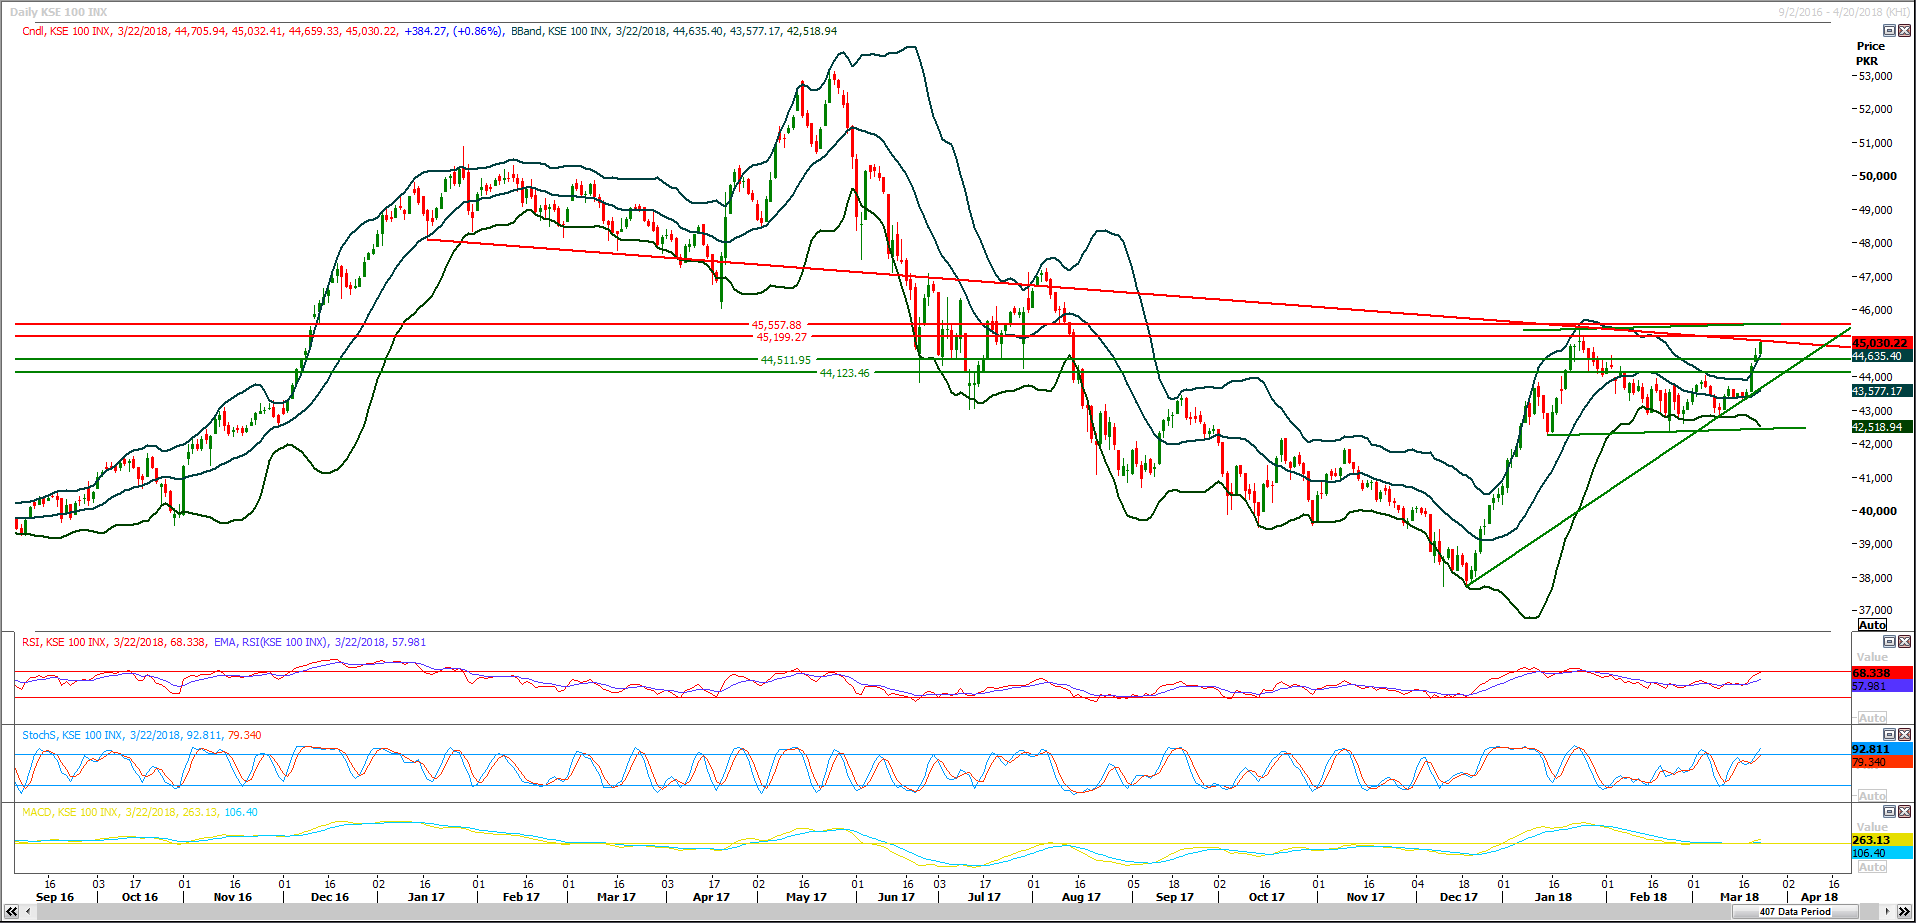Click Auto scale in the RSI panel
Screen dimensions: 1916x923
coord(1872,718)
